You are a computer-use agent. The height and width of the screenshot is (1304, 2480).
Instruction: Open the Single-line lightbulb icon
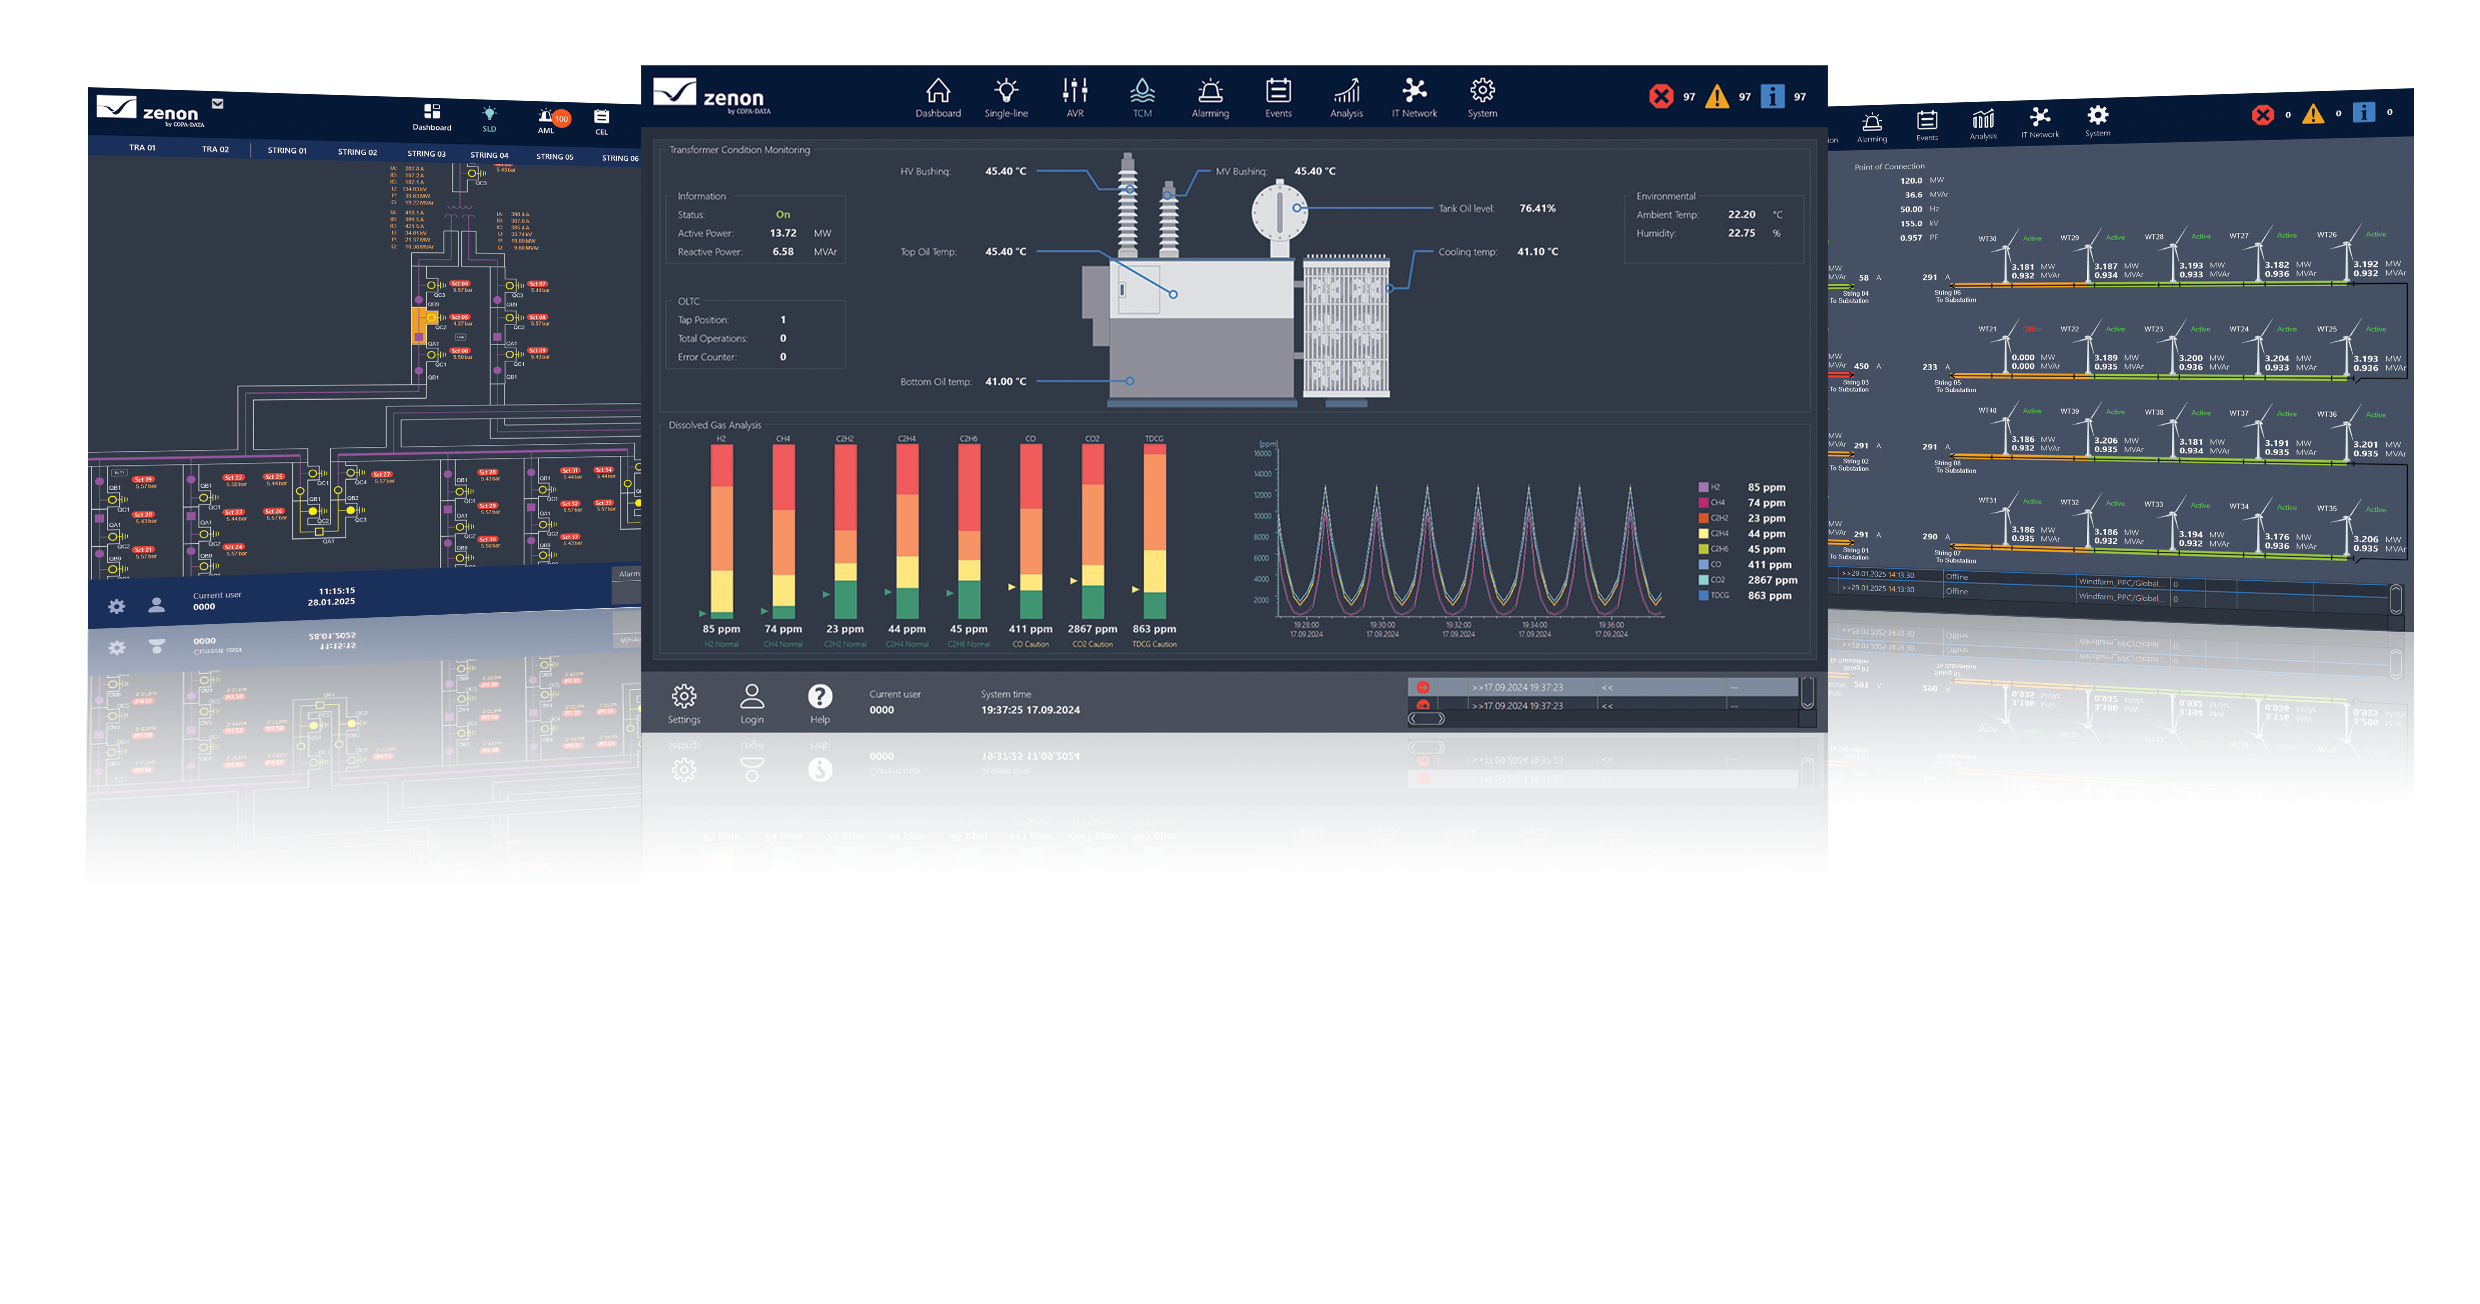coord(1006,92)
